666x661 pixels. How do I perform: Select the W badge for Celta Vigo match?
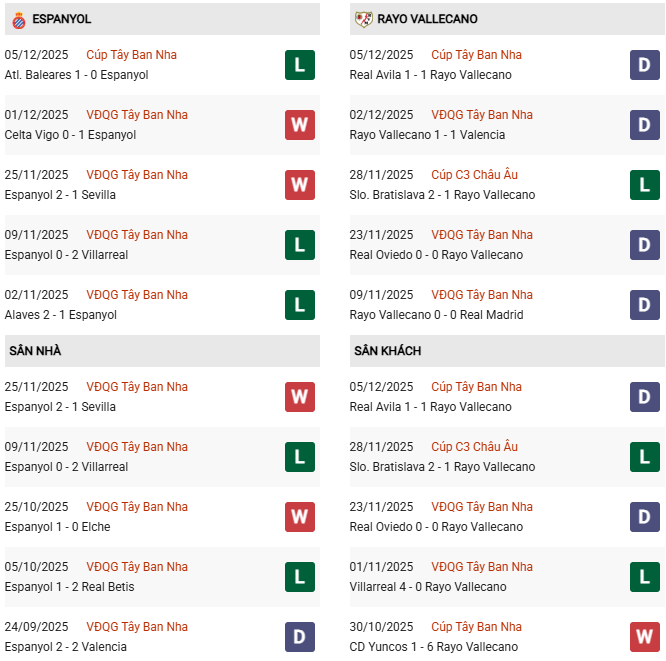coord(300,125)
